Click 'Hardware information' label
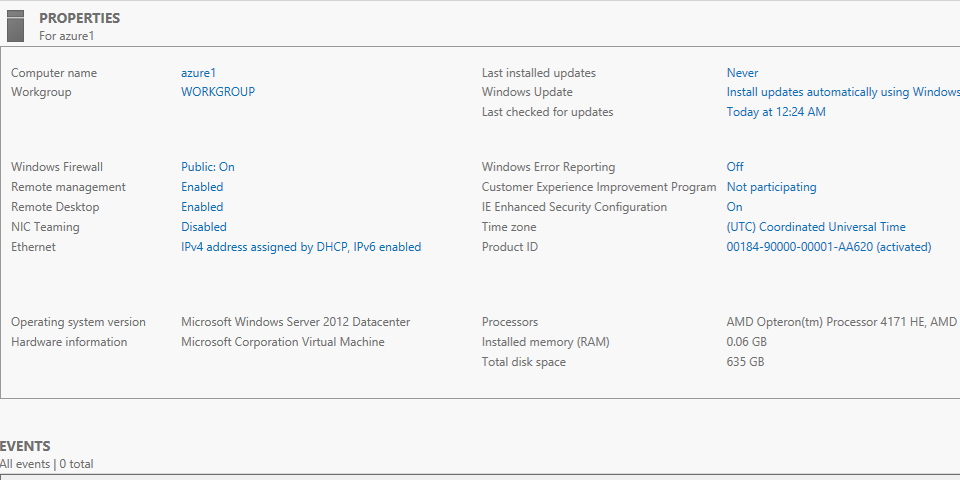Viewport: 960px width, 480px height. (x=69, y=342)
